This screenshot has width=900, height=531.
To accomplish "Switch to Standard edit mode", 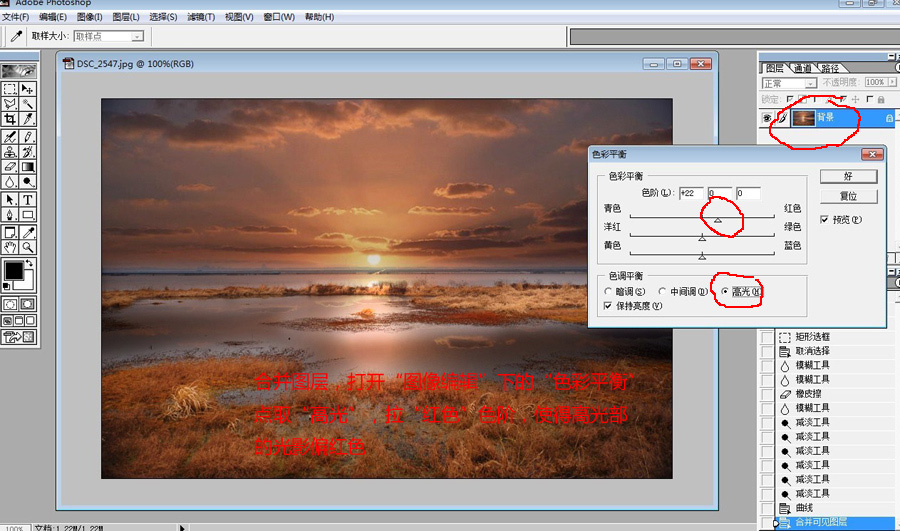I will pyautogui.click(x=10, y=304).
